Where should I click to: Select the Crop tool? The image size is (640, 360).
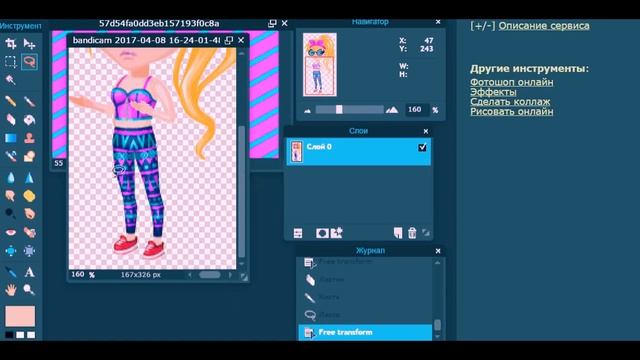click(11, 44)
